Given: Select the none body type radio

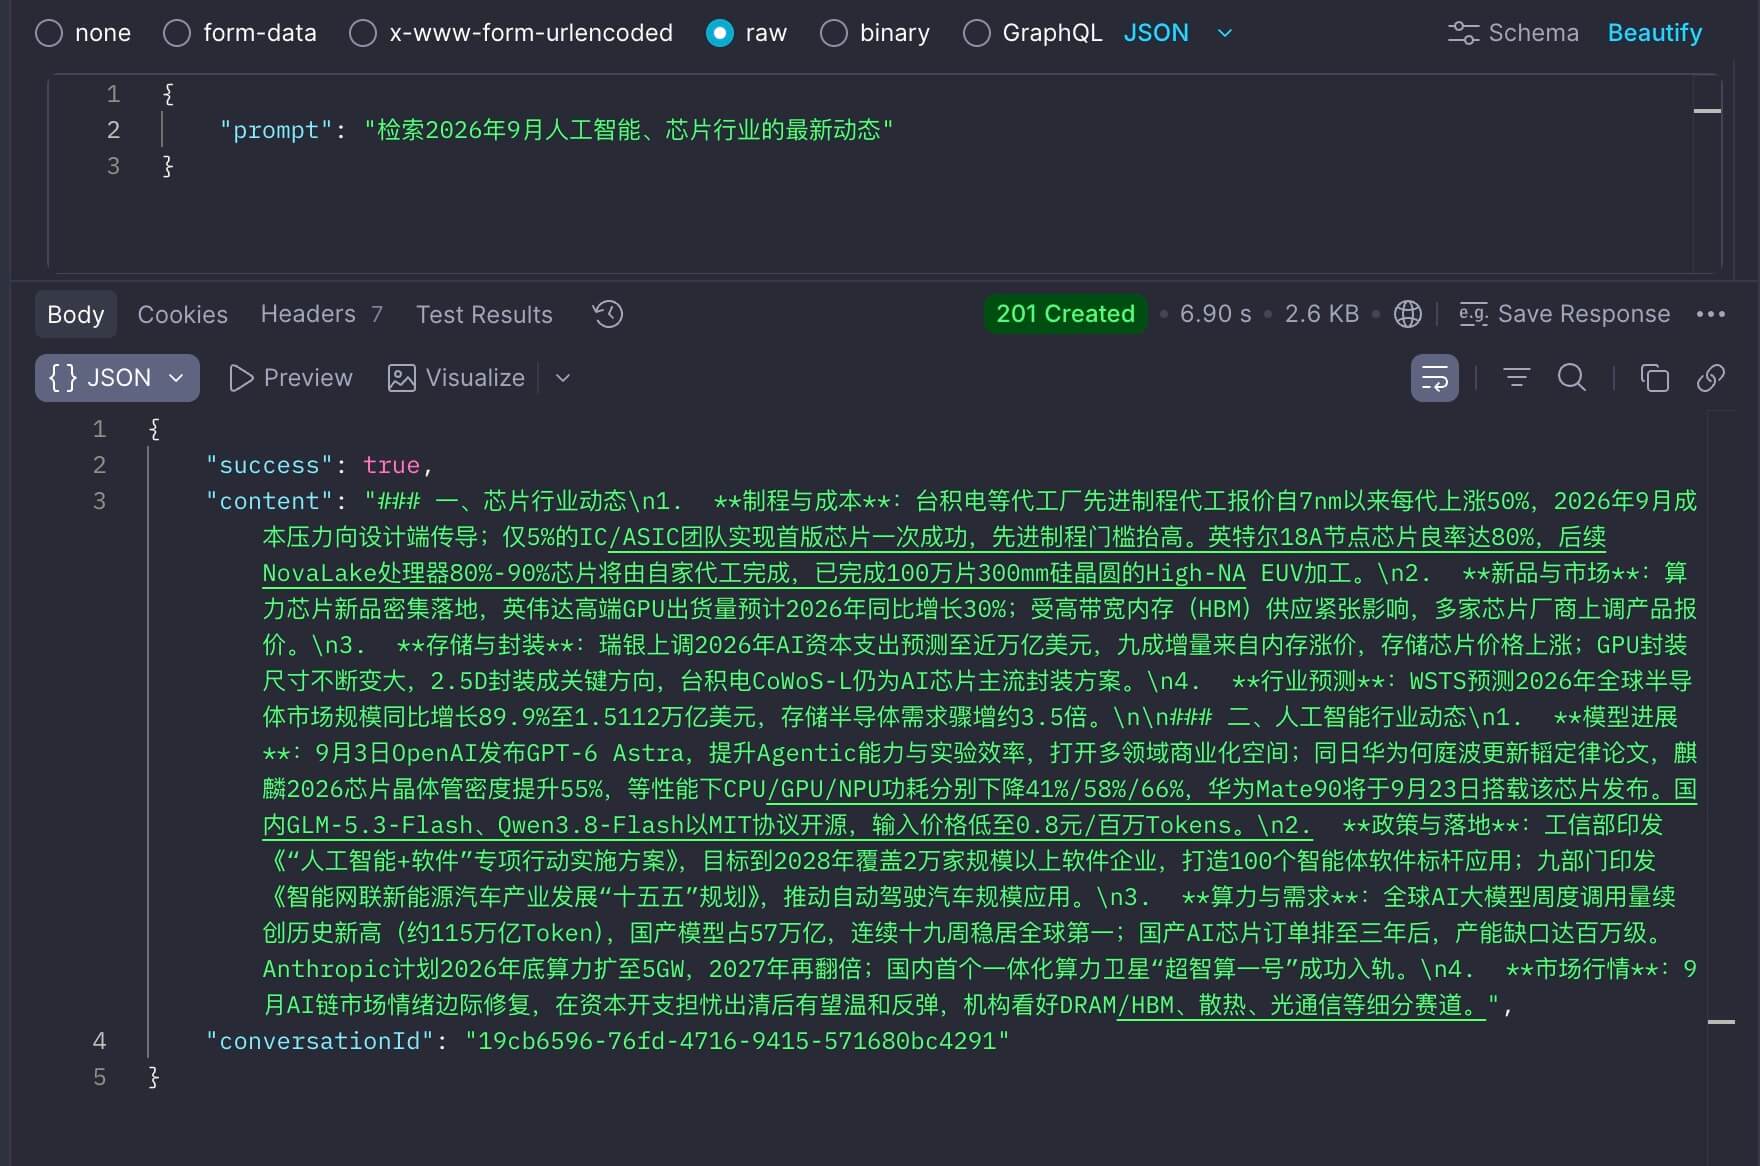Looking at the screenshot, I should click(x=49, y=33).
